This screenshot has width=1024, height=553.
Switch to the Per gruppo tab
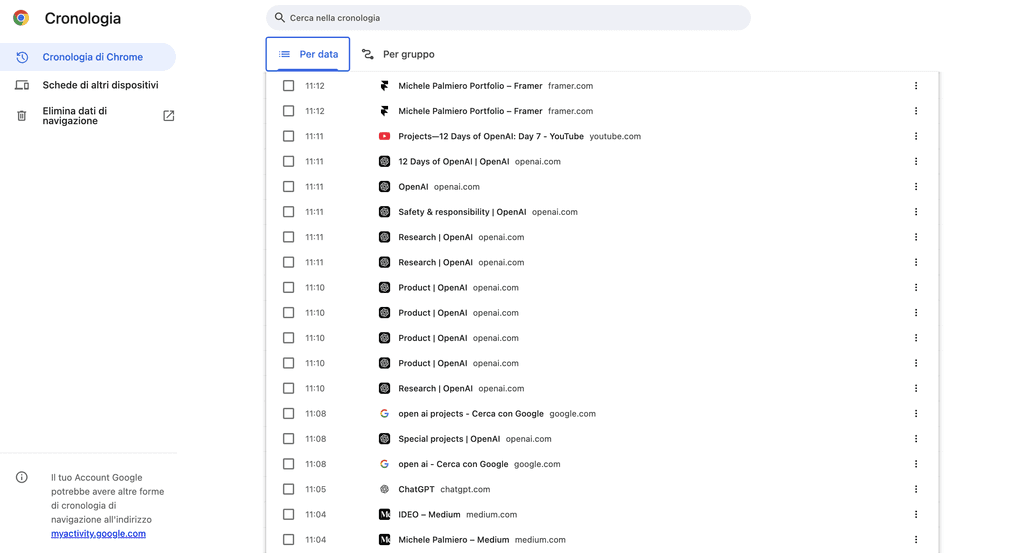(x=398, y=54)
